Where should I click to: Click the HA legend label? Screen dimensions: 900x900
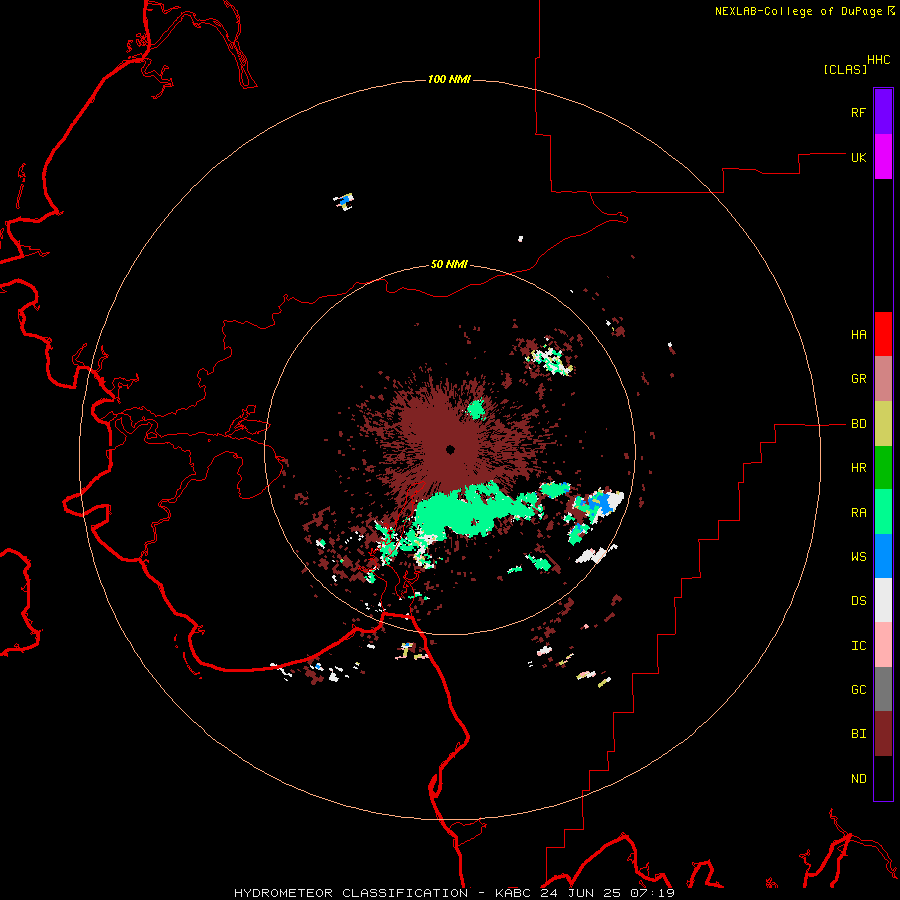[x=858, y=335]
